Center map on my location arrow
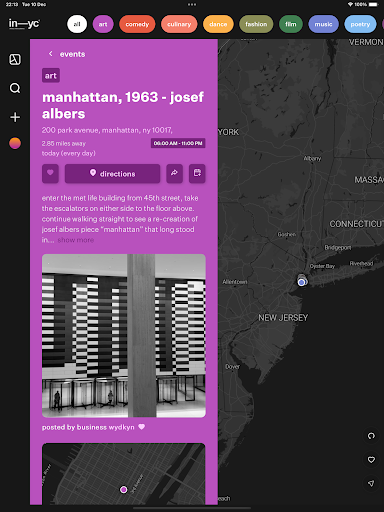 pos(371,483)
